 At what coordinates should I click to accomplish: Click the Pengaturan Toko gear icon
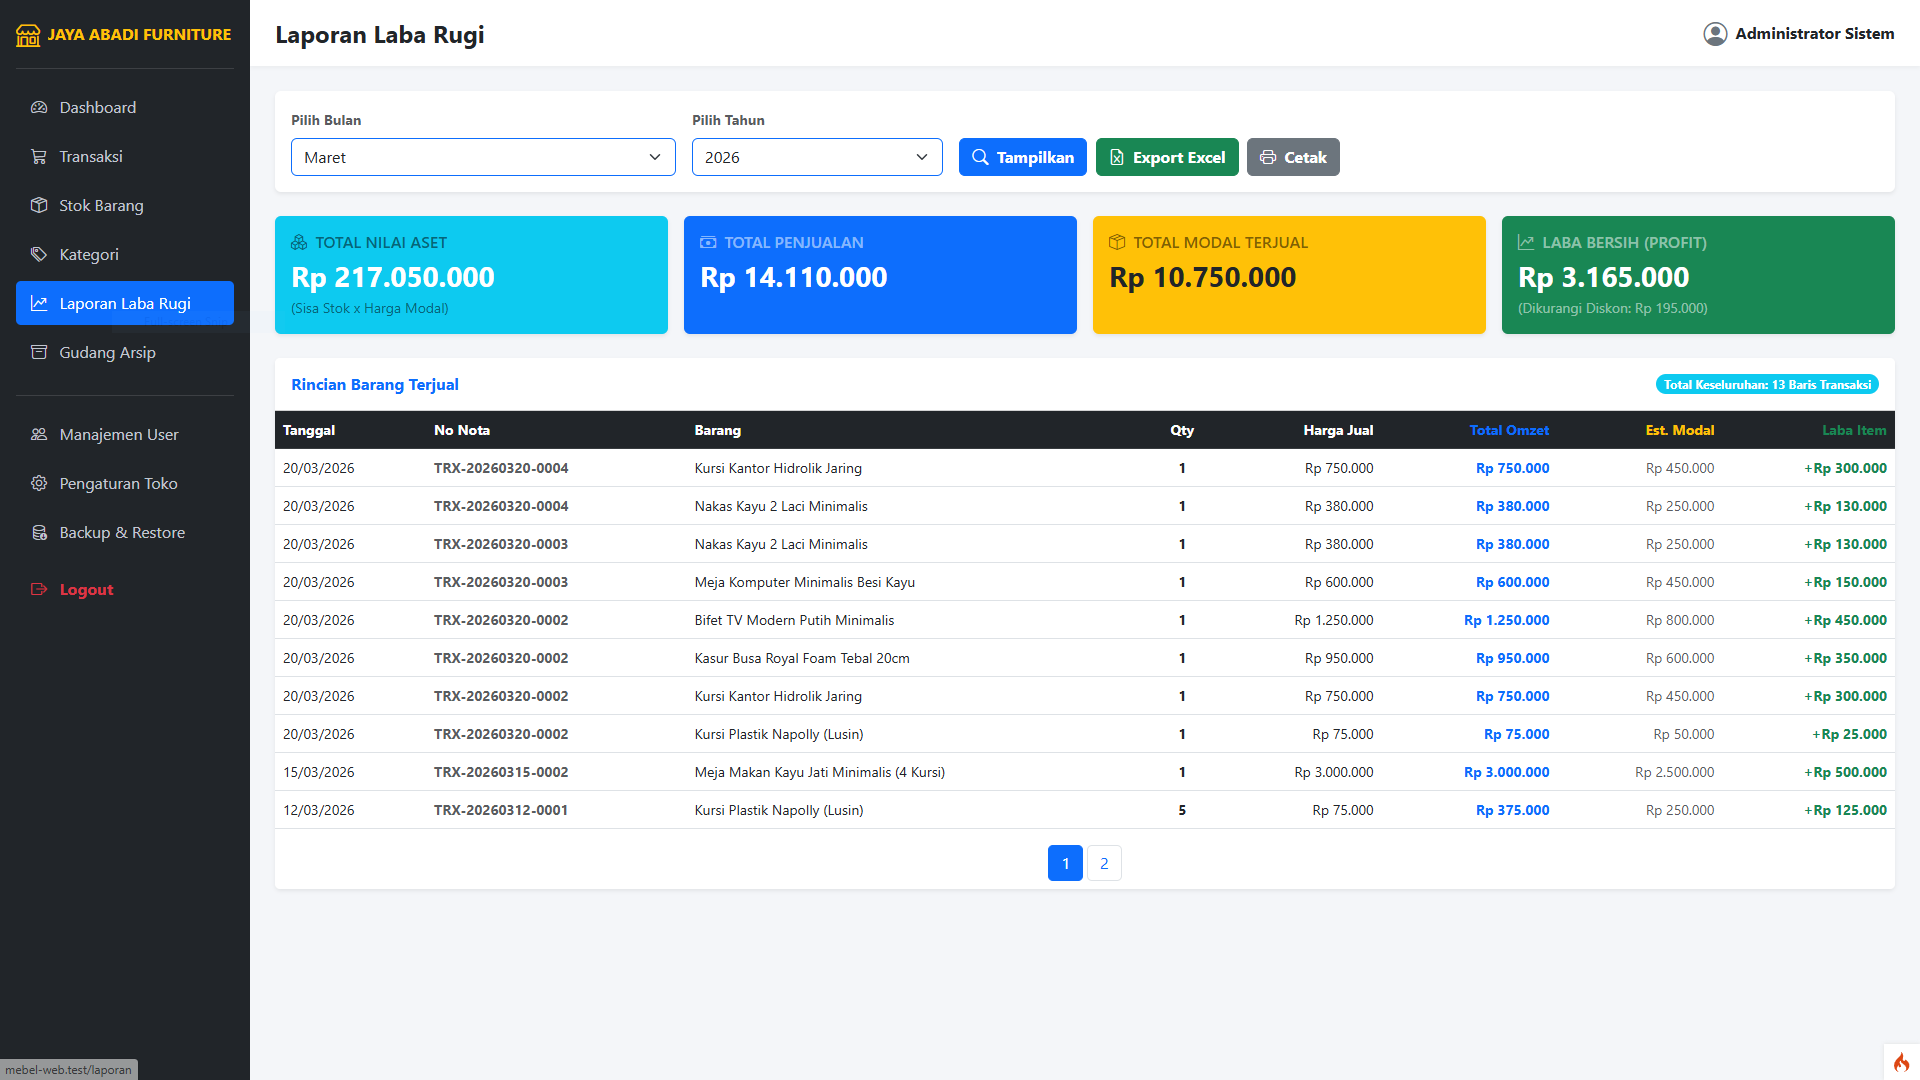point(39,483)
